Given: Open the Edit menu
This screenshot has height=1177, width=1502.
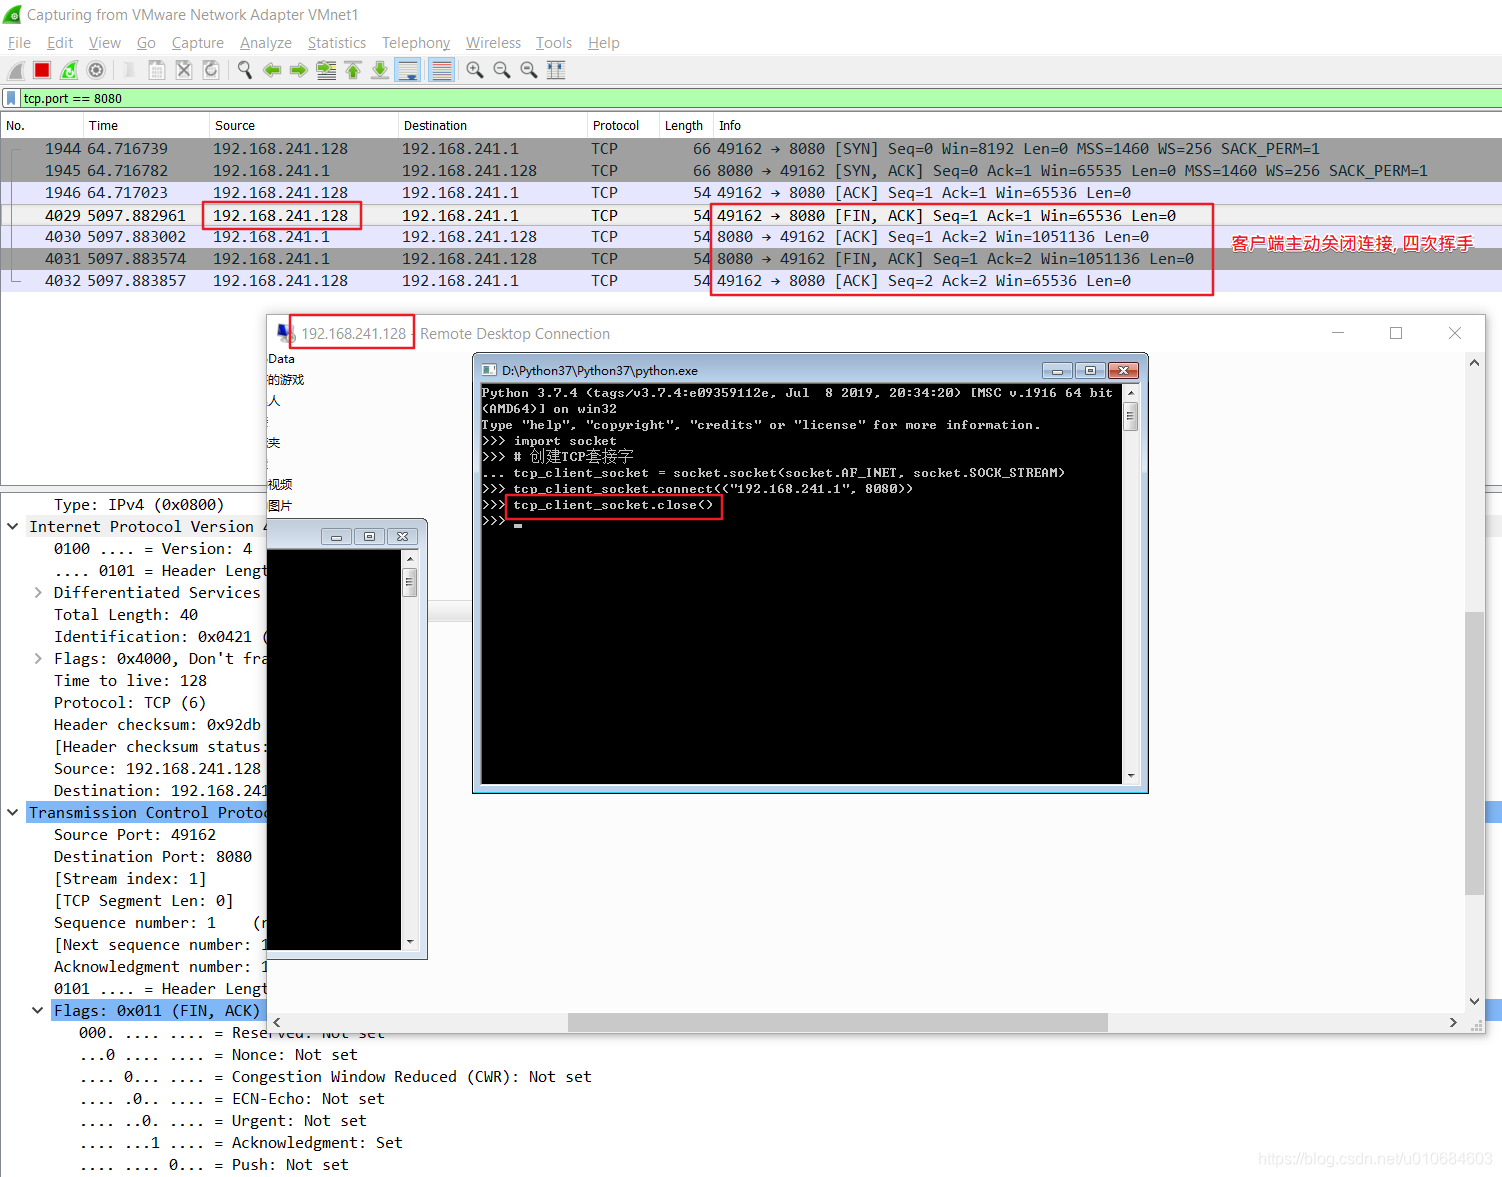Looking at the screenshot, I should [x=60, y=43].
